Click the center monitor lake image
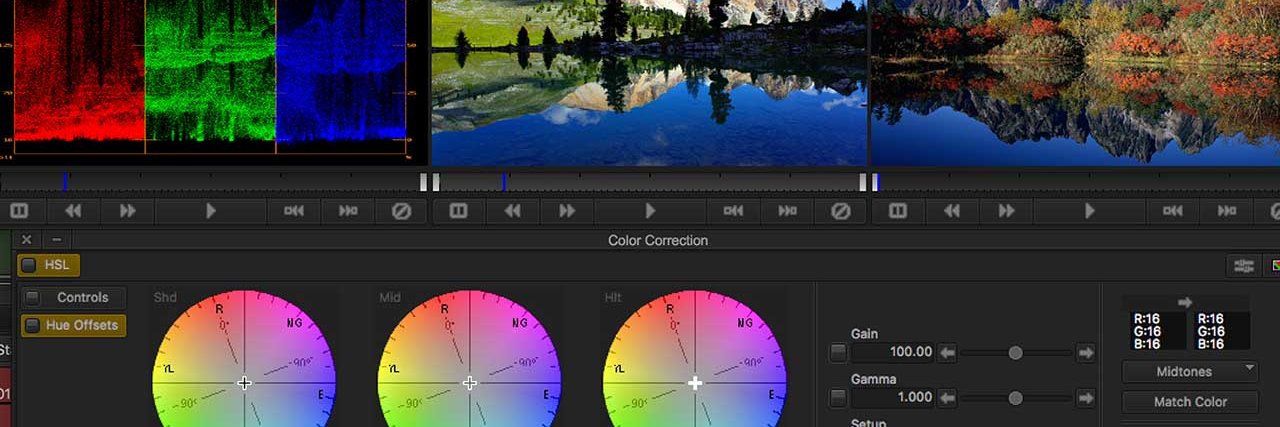The width and height of the screenshot is (1280, 427). pyautogui.click(x=649, y=82)
